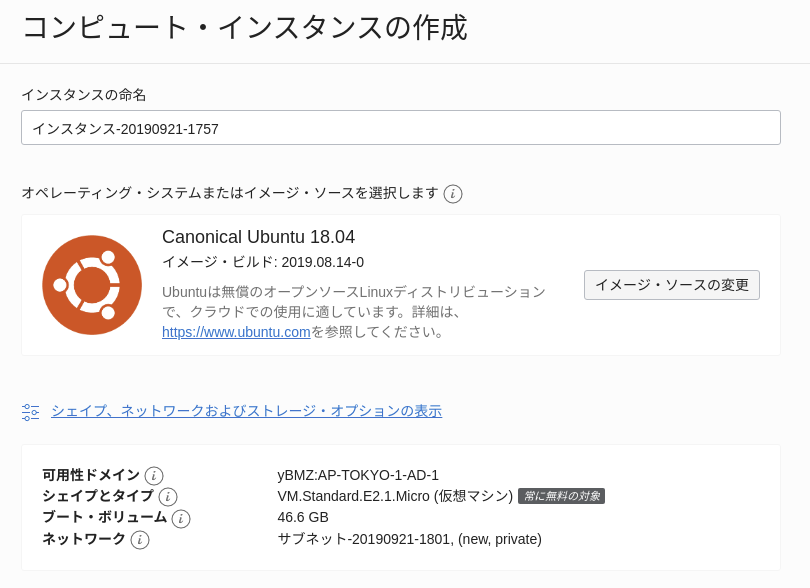Click the イメージ・ビルド 2019.08.14-0 text
The height and width of the screenshot is (588, 810).
click(x=263, y=262)
